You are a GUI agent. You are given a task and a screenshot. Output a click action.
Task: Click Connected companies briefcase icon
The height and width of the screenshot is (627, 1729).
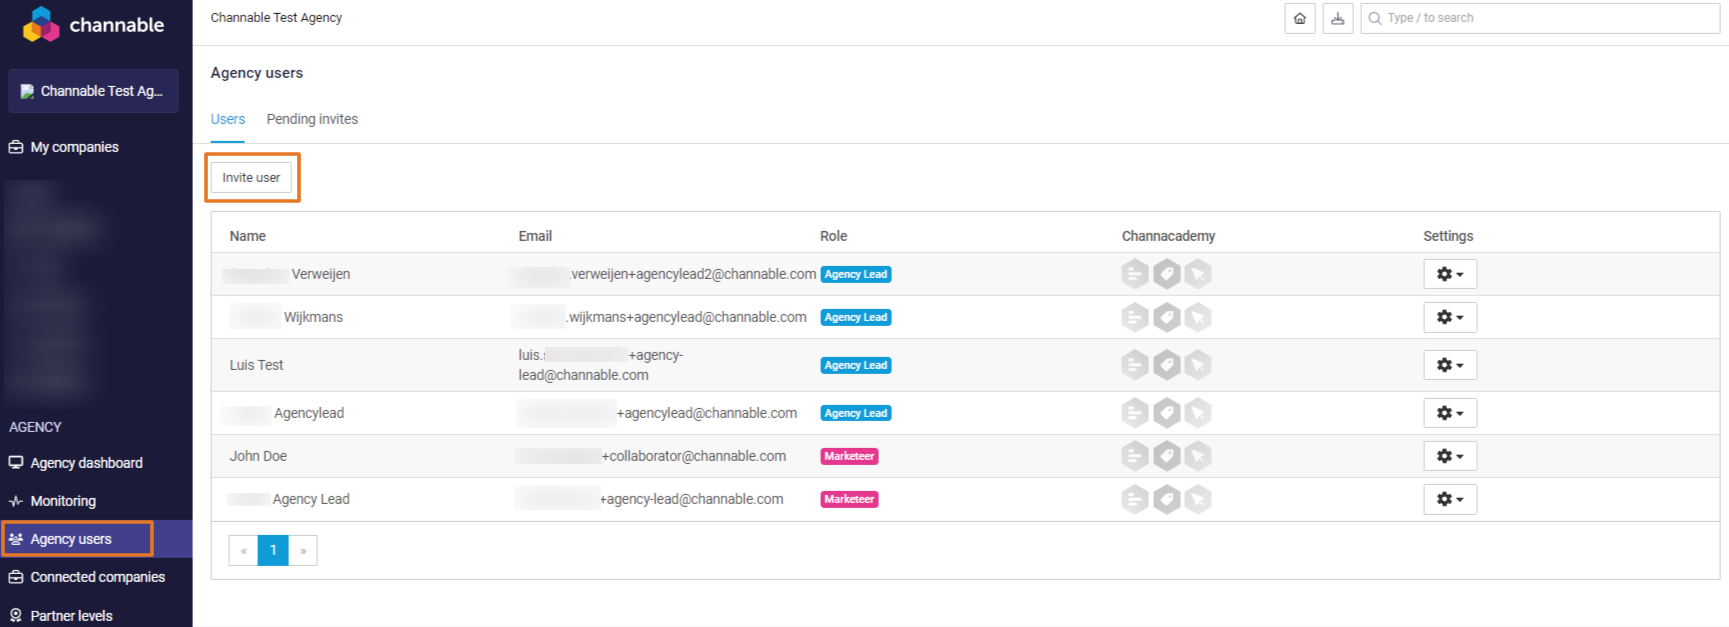16,577
